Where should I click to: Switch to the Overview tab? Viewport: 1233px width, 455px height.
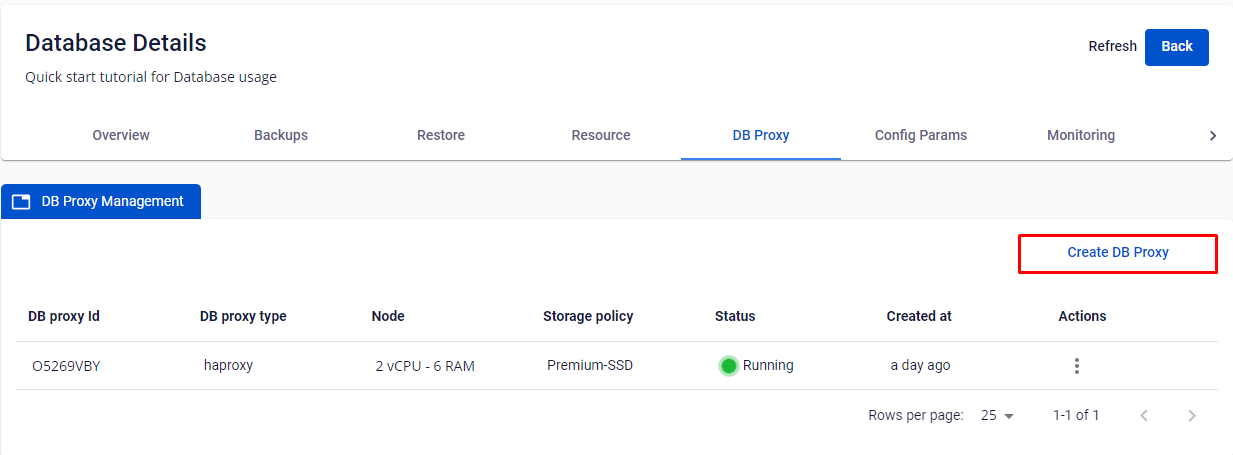pos(121,135)
